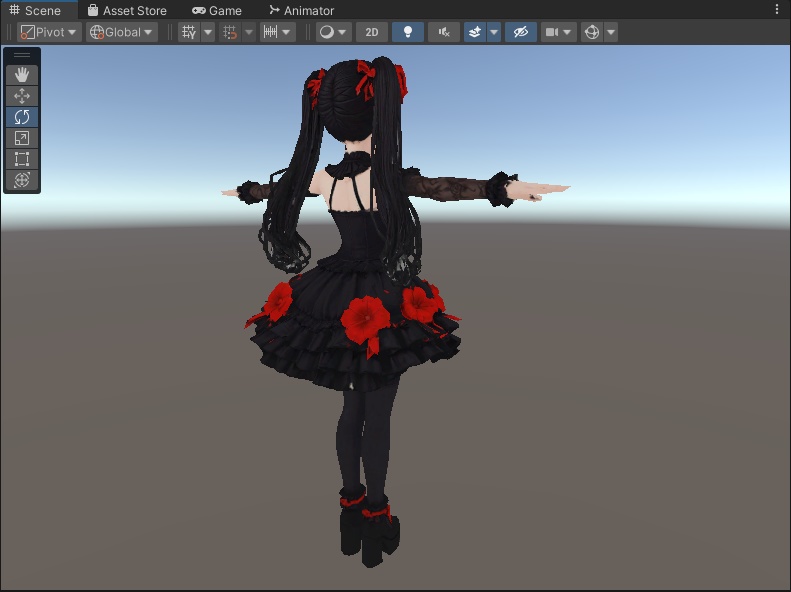791x592 pixels.
Task: Toggle scene effects button
Action: [475, 32]
